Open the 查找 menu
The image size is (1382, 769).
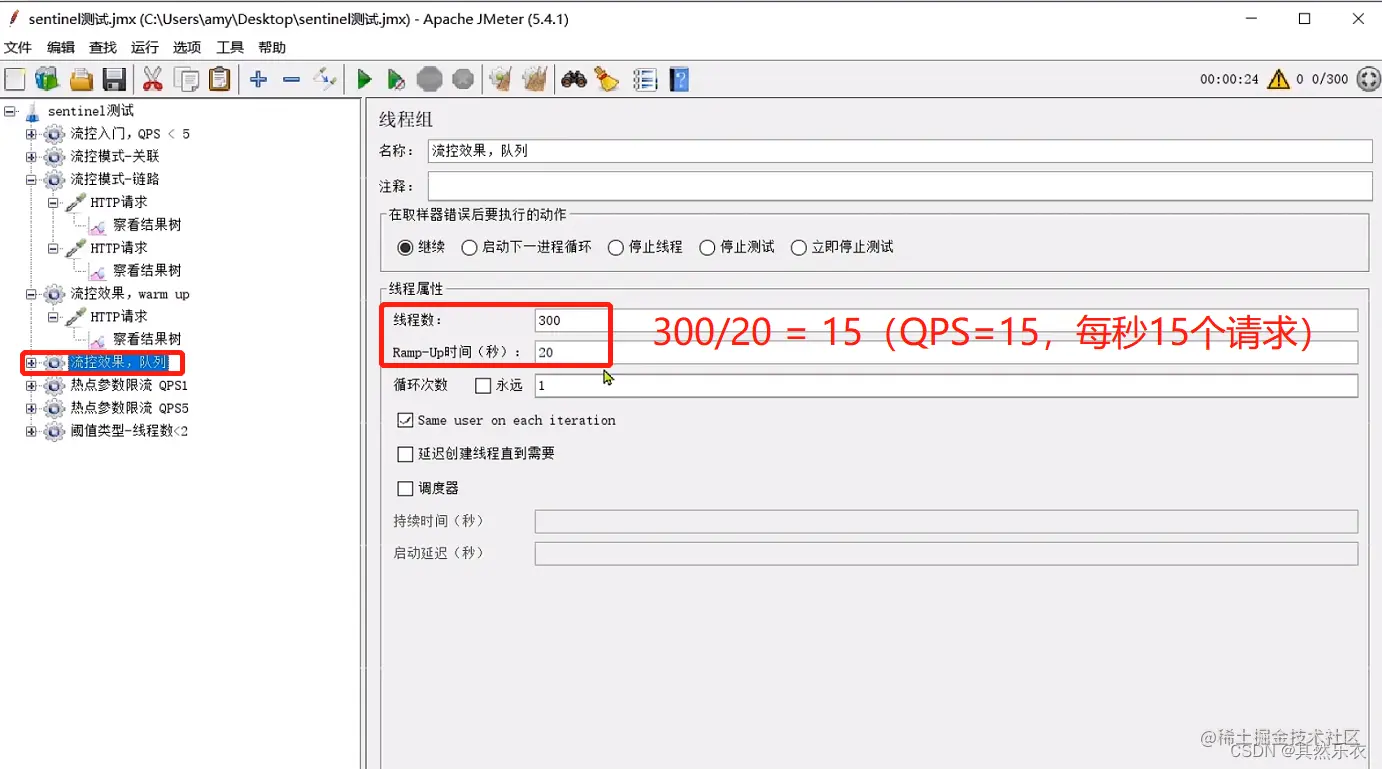(x=103, y=47)
